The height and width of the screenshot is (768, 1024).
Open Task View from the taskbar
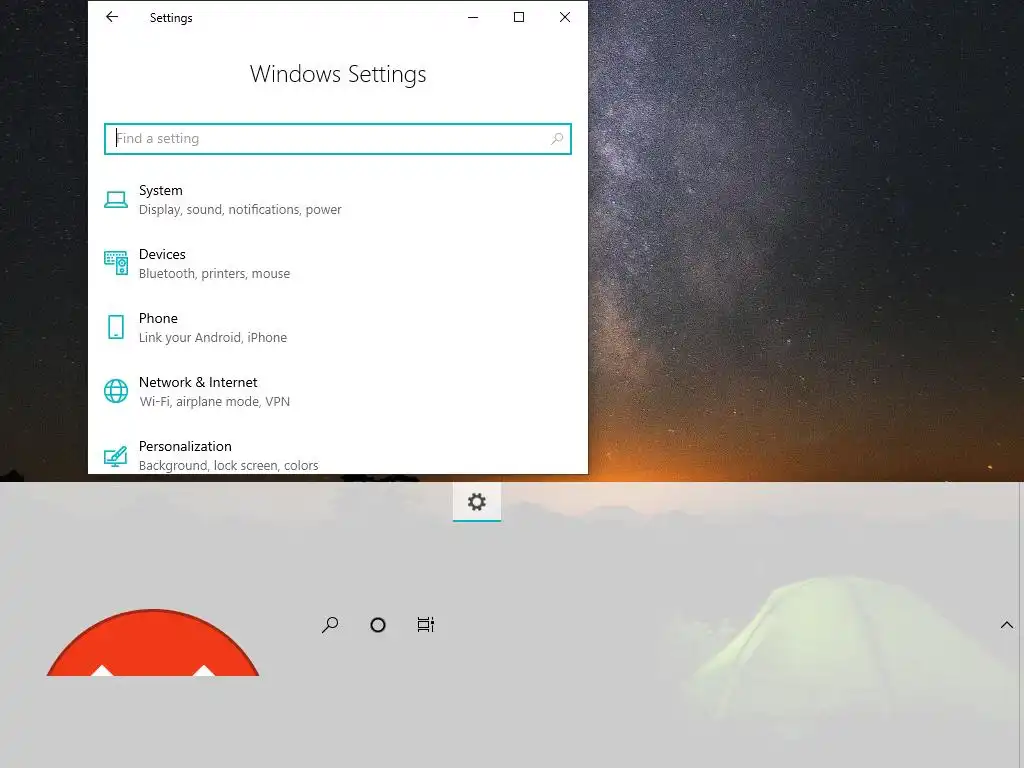click(426, 625)
